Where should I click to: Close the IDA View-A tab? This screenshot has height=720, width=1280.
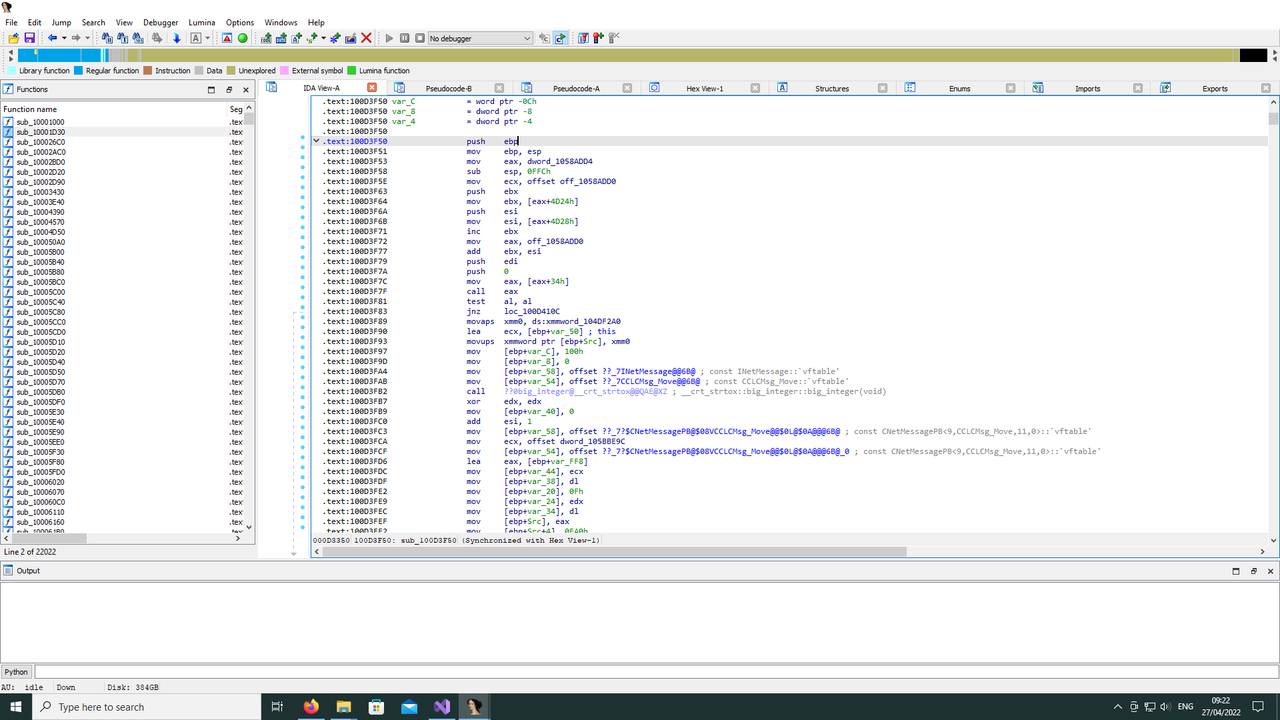point(372,88)
